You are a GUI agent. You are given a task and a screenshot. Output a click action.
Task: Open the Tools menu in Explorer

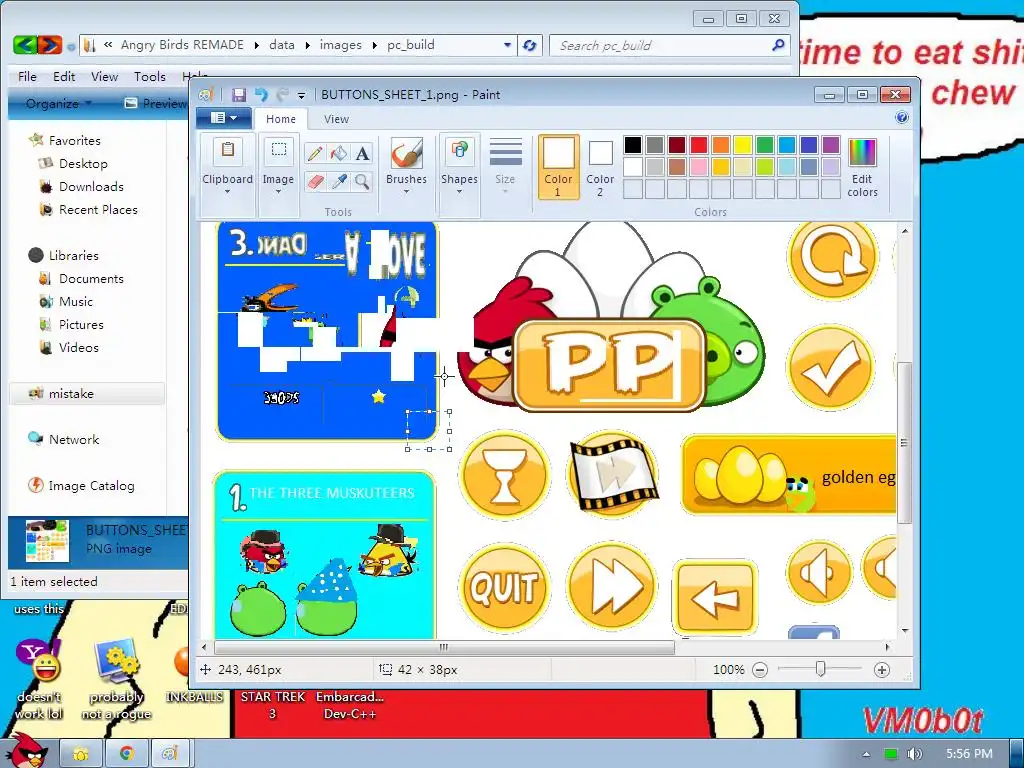tap(150, 76)
